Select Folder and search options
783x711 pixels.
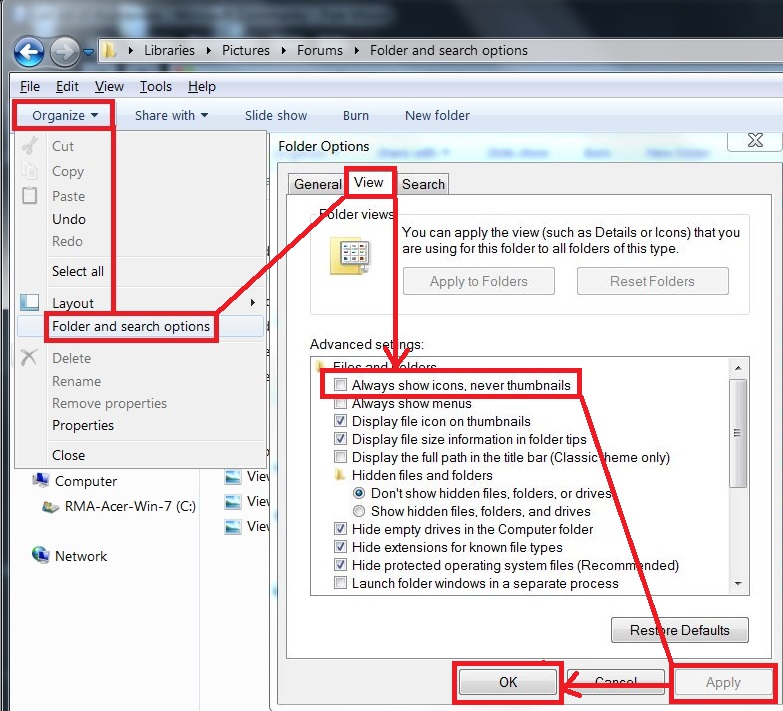pyautogui.click(x=131, y=327)
